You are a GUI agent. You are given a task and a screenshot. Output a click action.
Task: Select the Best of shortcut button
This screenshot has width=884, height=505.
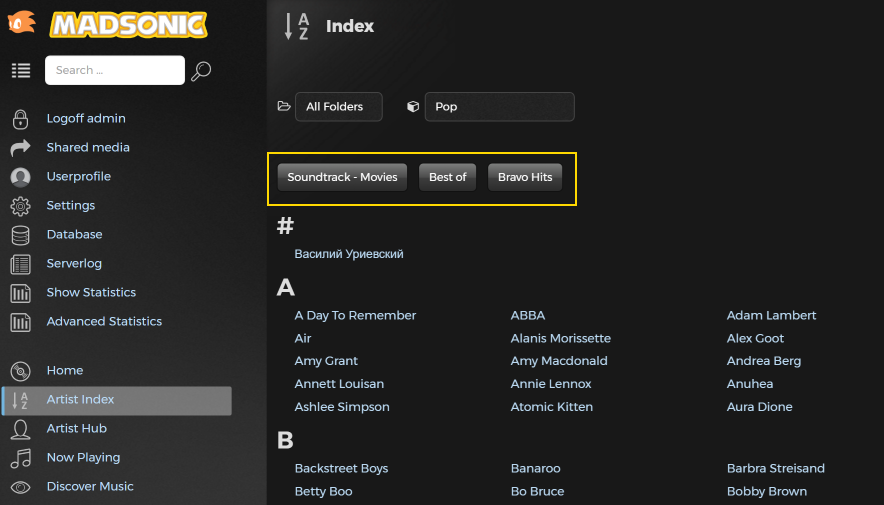coord(447,177)
